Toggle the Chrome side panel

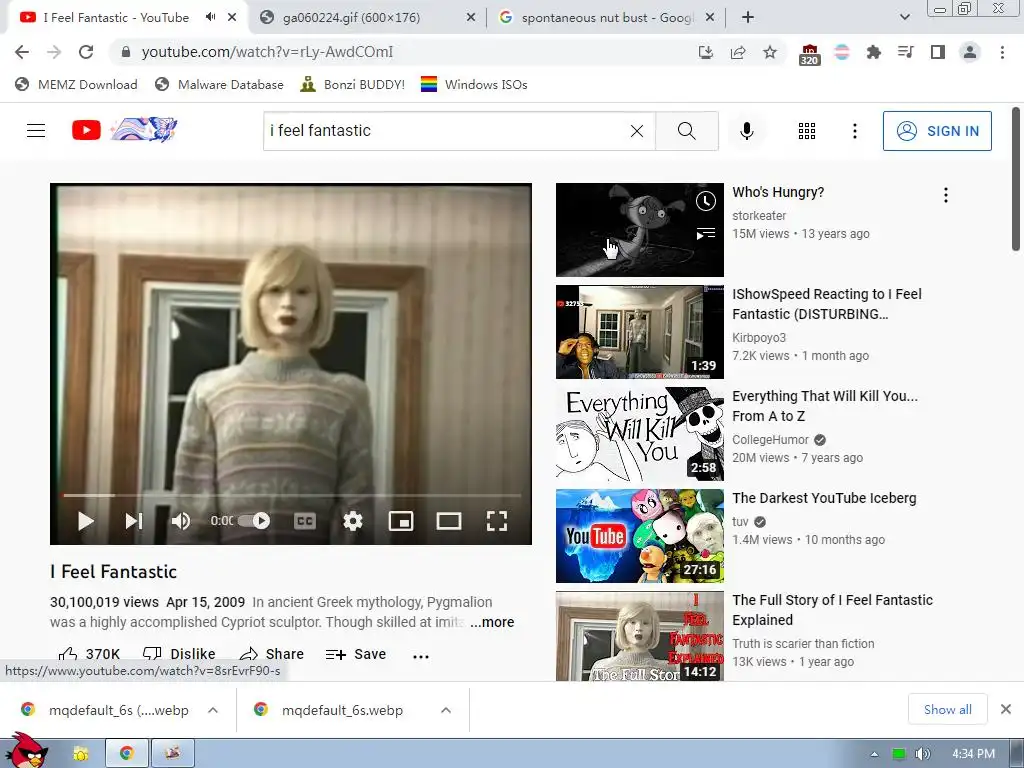coord(937,52)
